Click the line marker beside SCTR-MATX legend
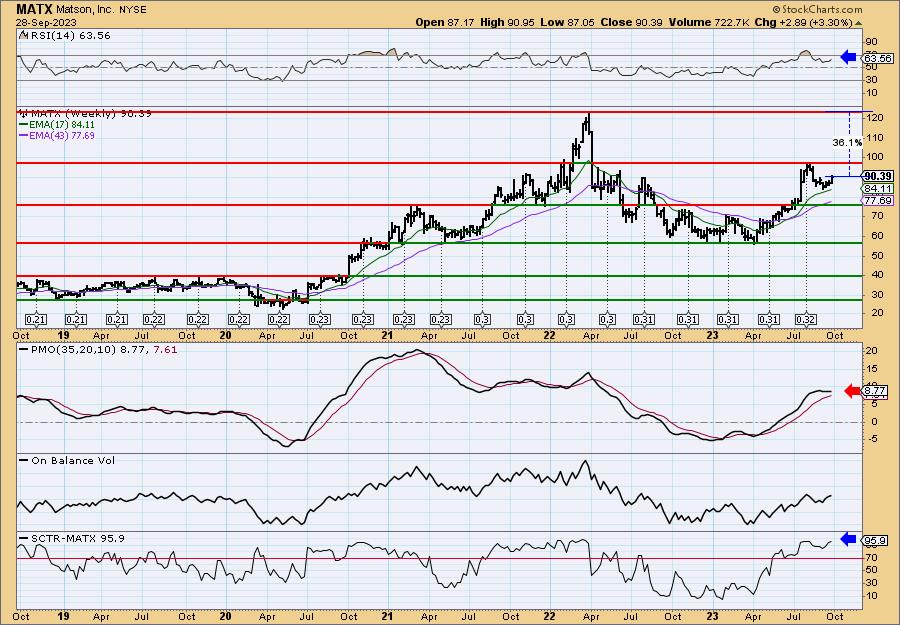This screenshot has height=625, width=900. 23,538
